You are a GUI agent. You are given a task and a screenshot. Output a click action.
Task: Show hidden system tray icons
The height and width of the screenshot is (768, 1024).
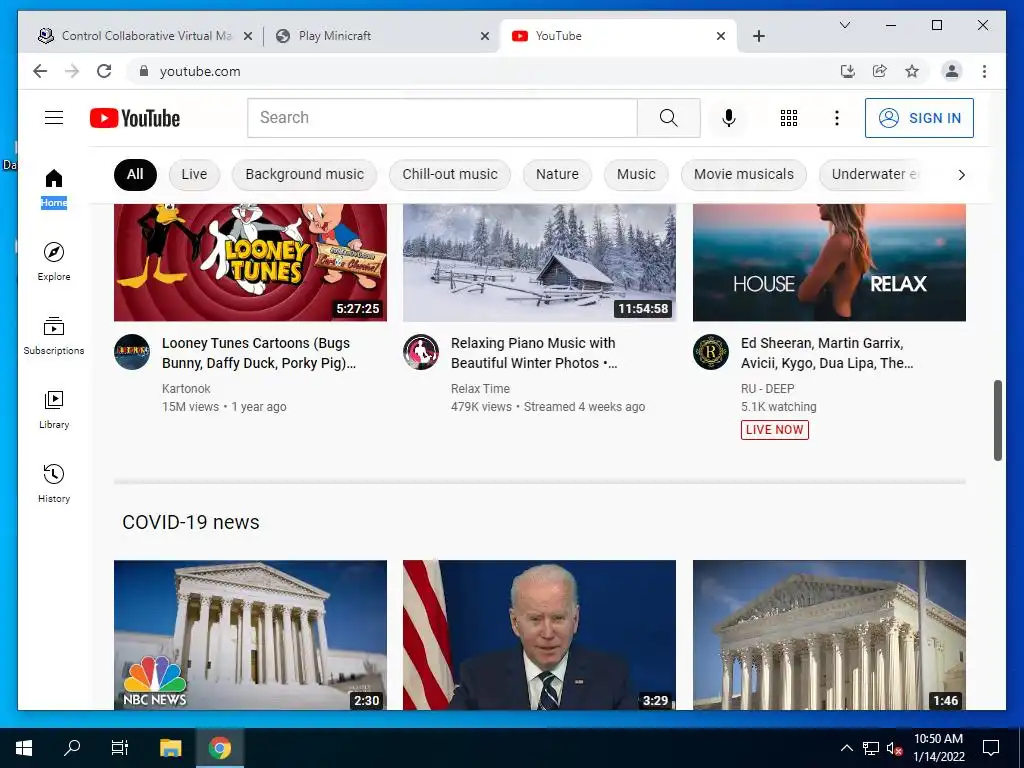point(846,748)
